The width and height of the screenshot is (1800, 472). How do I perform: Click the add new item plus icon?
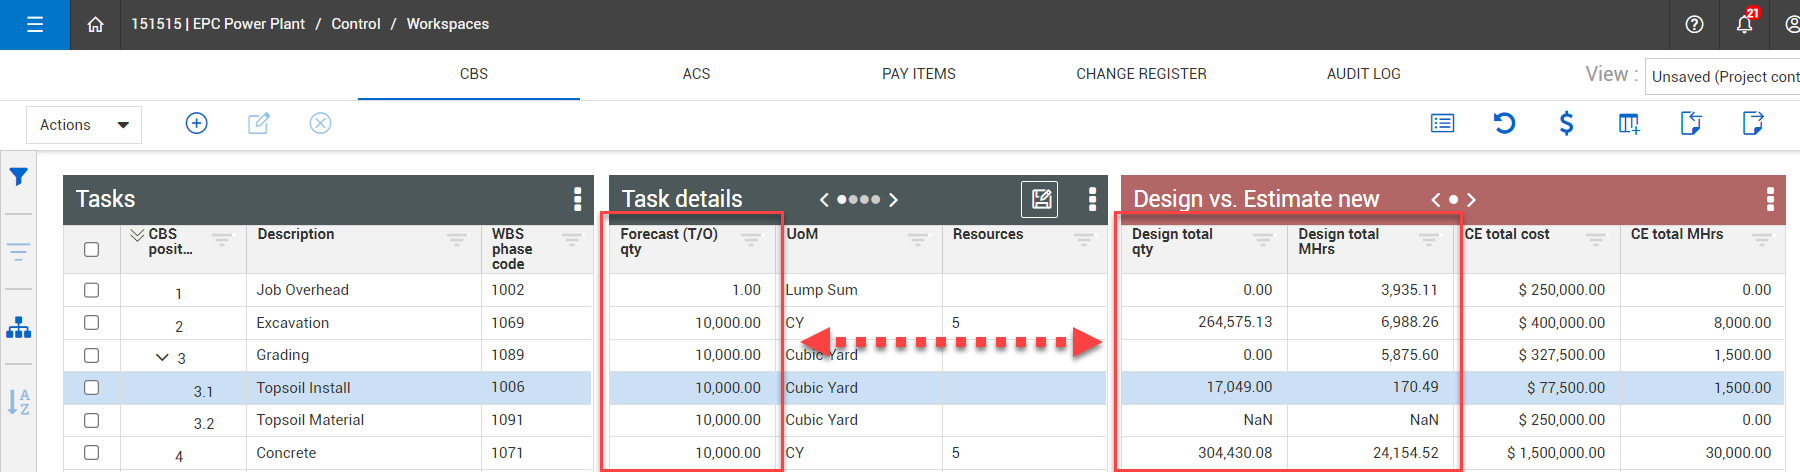(197, 123)
